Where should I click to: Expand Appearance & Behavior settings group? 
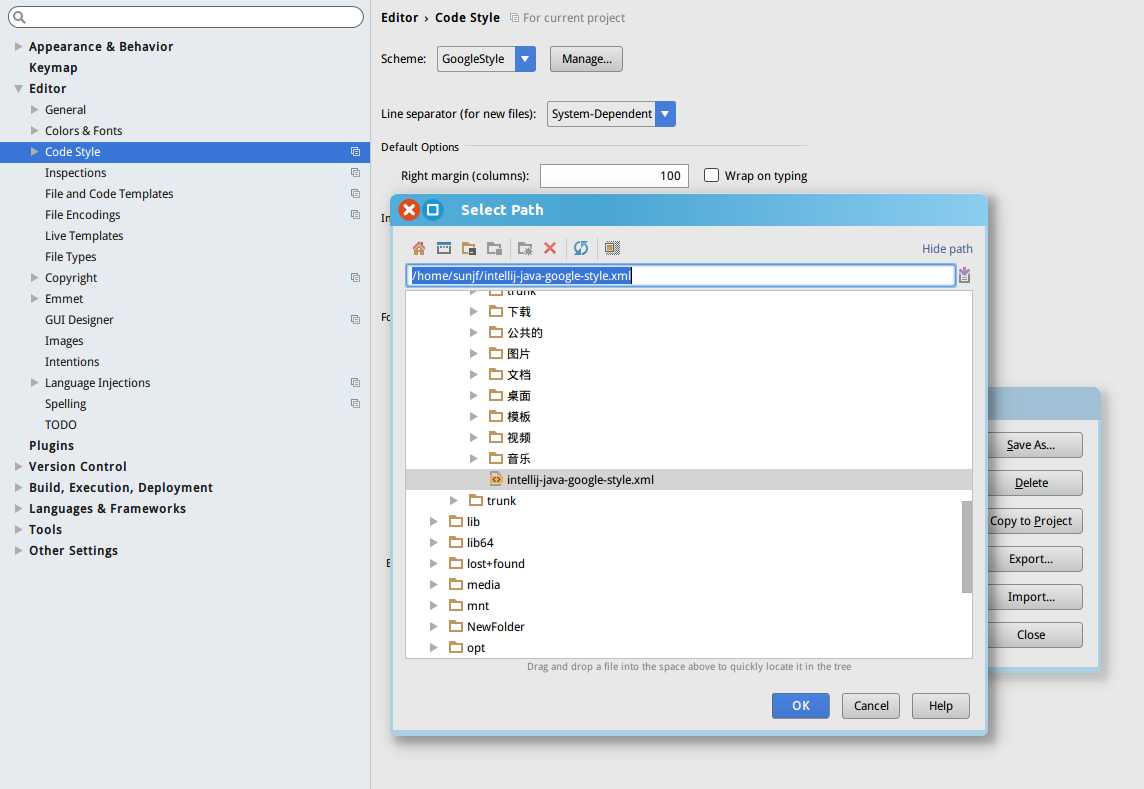click(18, 46)
